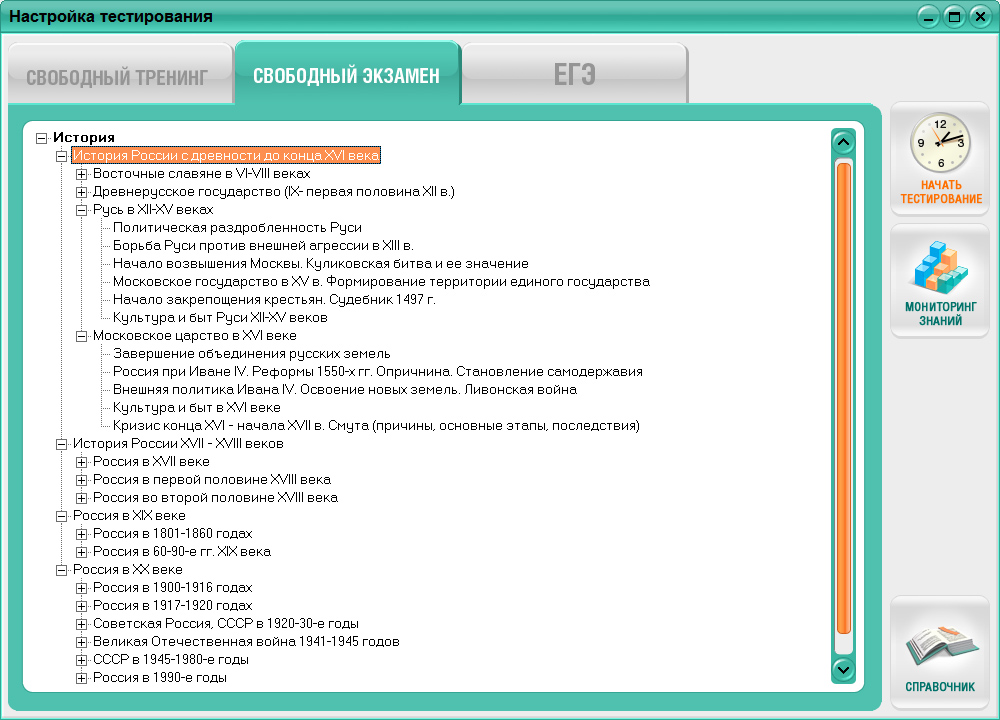Collapse История России с древности node
This screenshot has height=720, width=1000.
pos(61,156)
